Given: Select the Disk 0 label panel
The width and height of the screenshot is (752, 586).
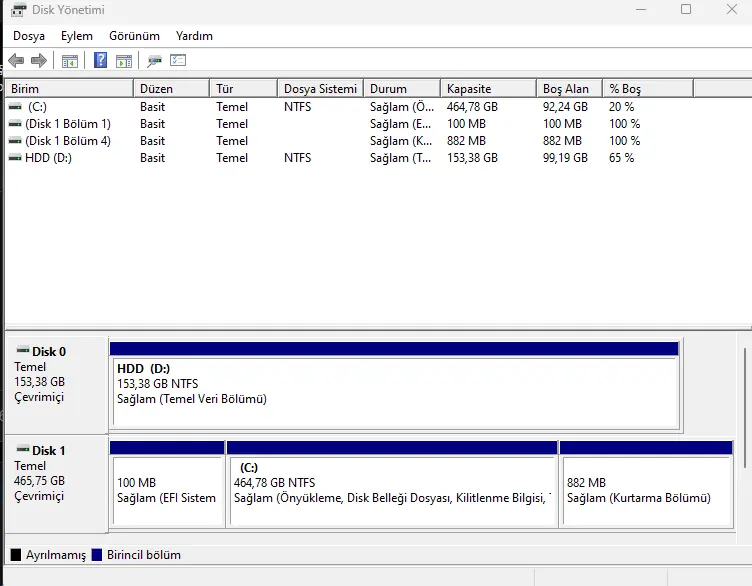Looking at the screenshot, I should 56,385.
